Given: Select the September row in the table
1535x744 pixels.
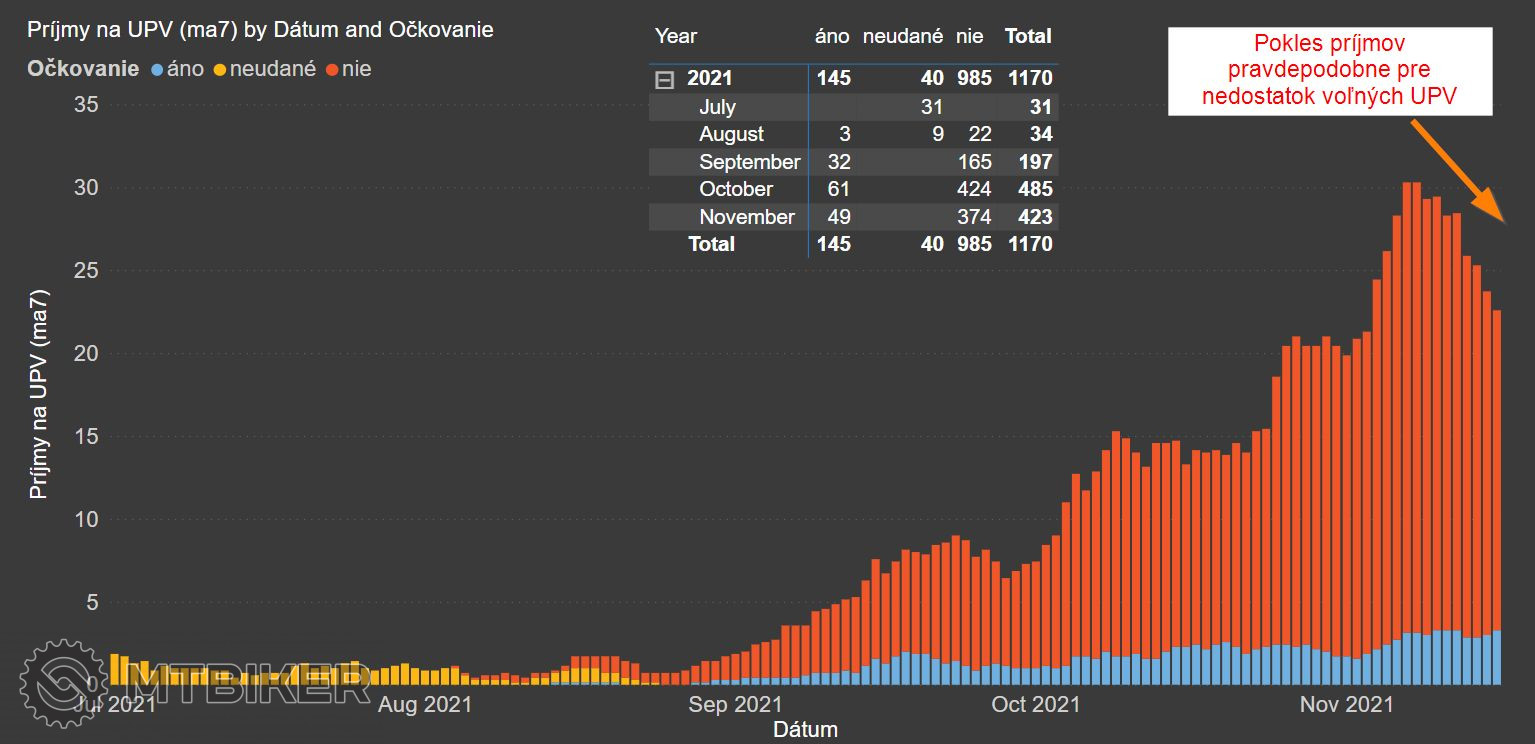Looking at the screenshot, I should (x=749, y=162).
